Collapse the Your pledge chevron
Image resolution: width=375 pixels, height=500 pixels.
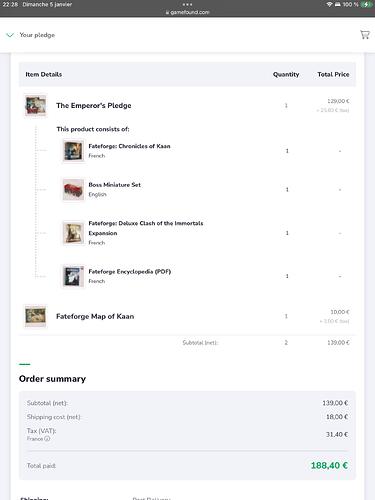point(10,35)
